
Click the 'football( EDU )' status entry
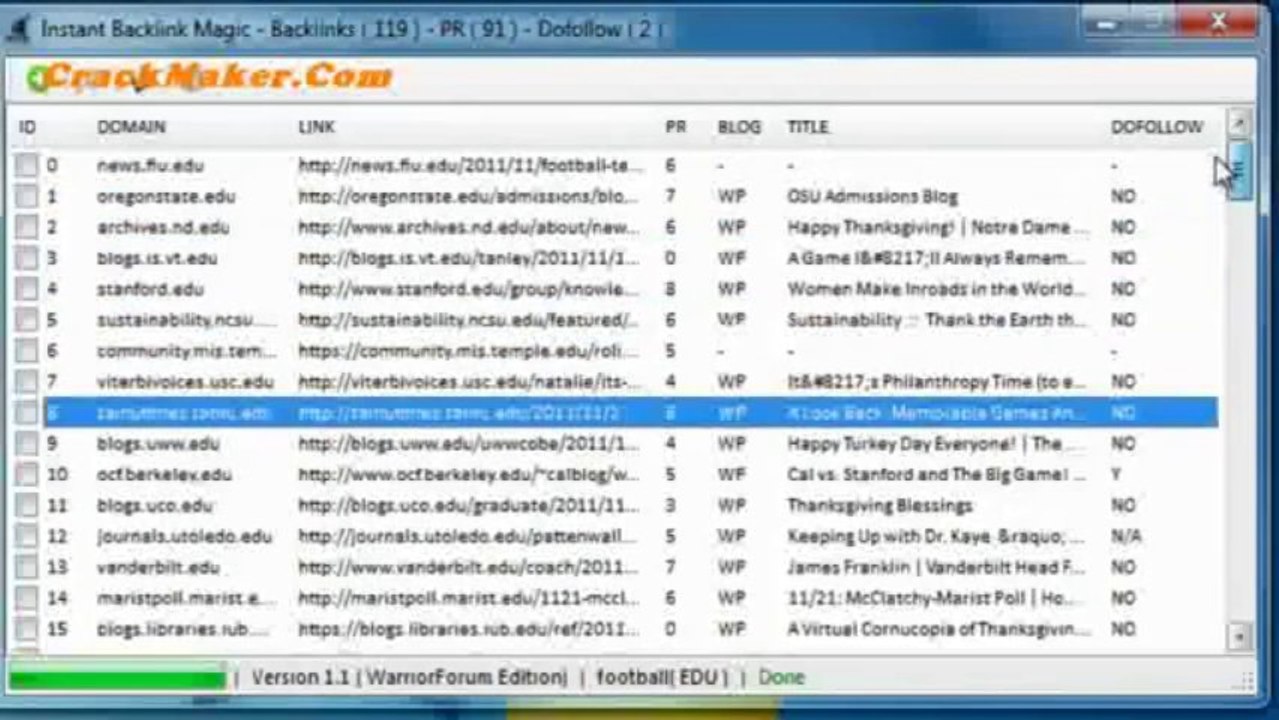[x=662, y=677]
